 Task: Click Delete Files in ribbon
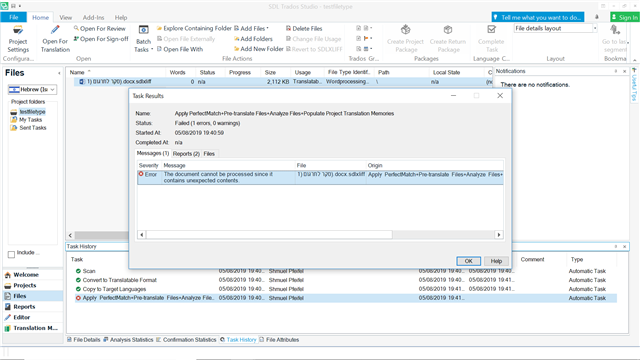point(304,29)
